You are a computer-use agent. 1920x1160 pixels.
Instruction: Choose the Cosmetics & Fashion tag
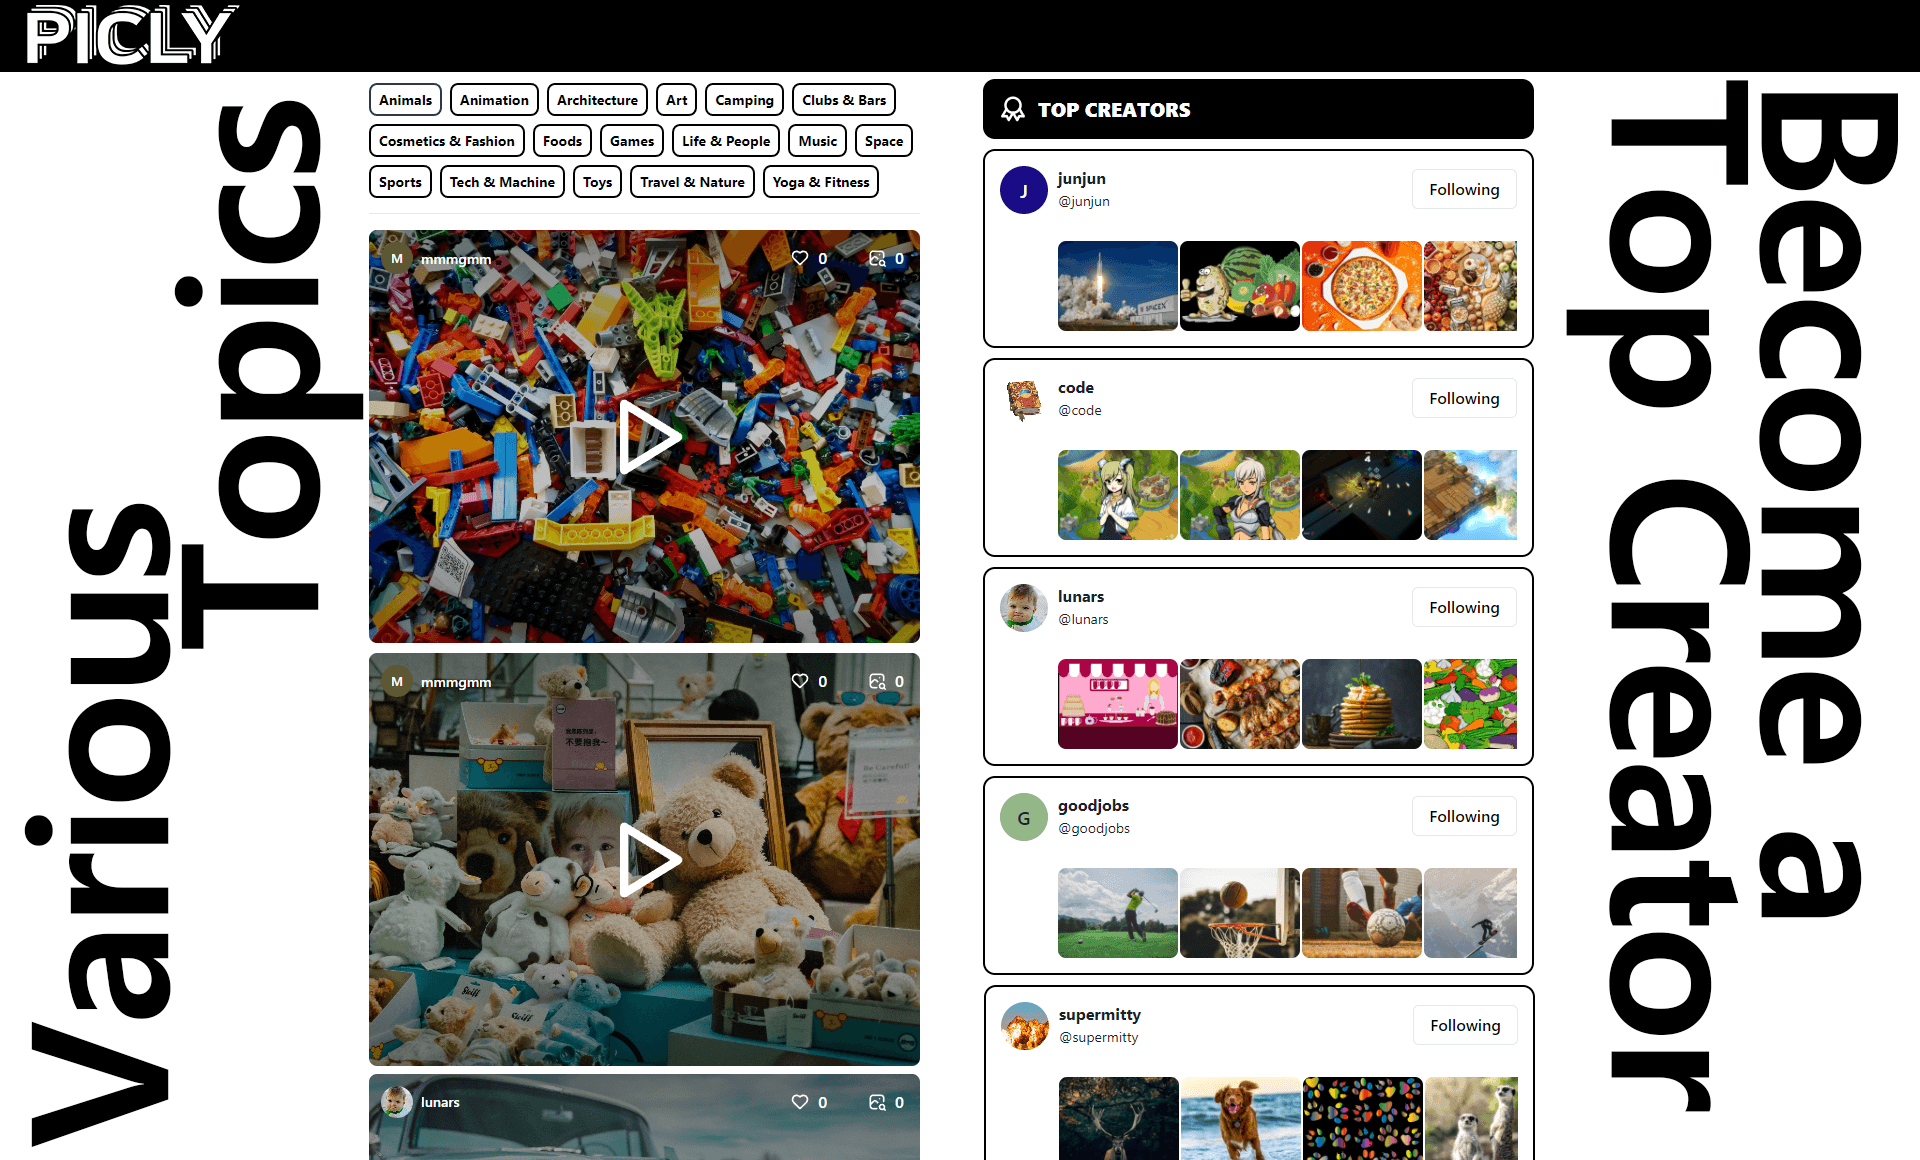tap(446, 141)
